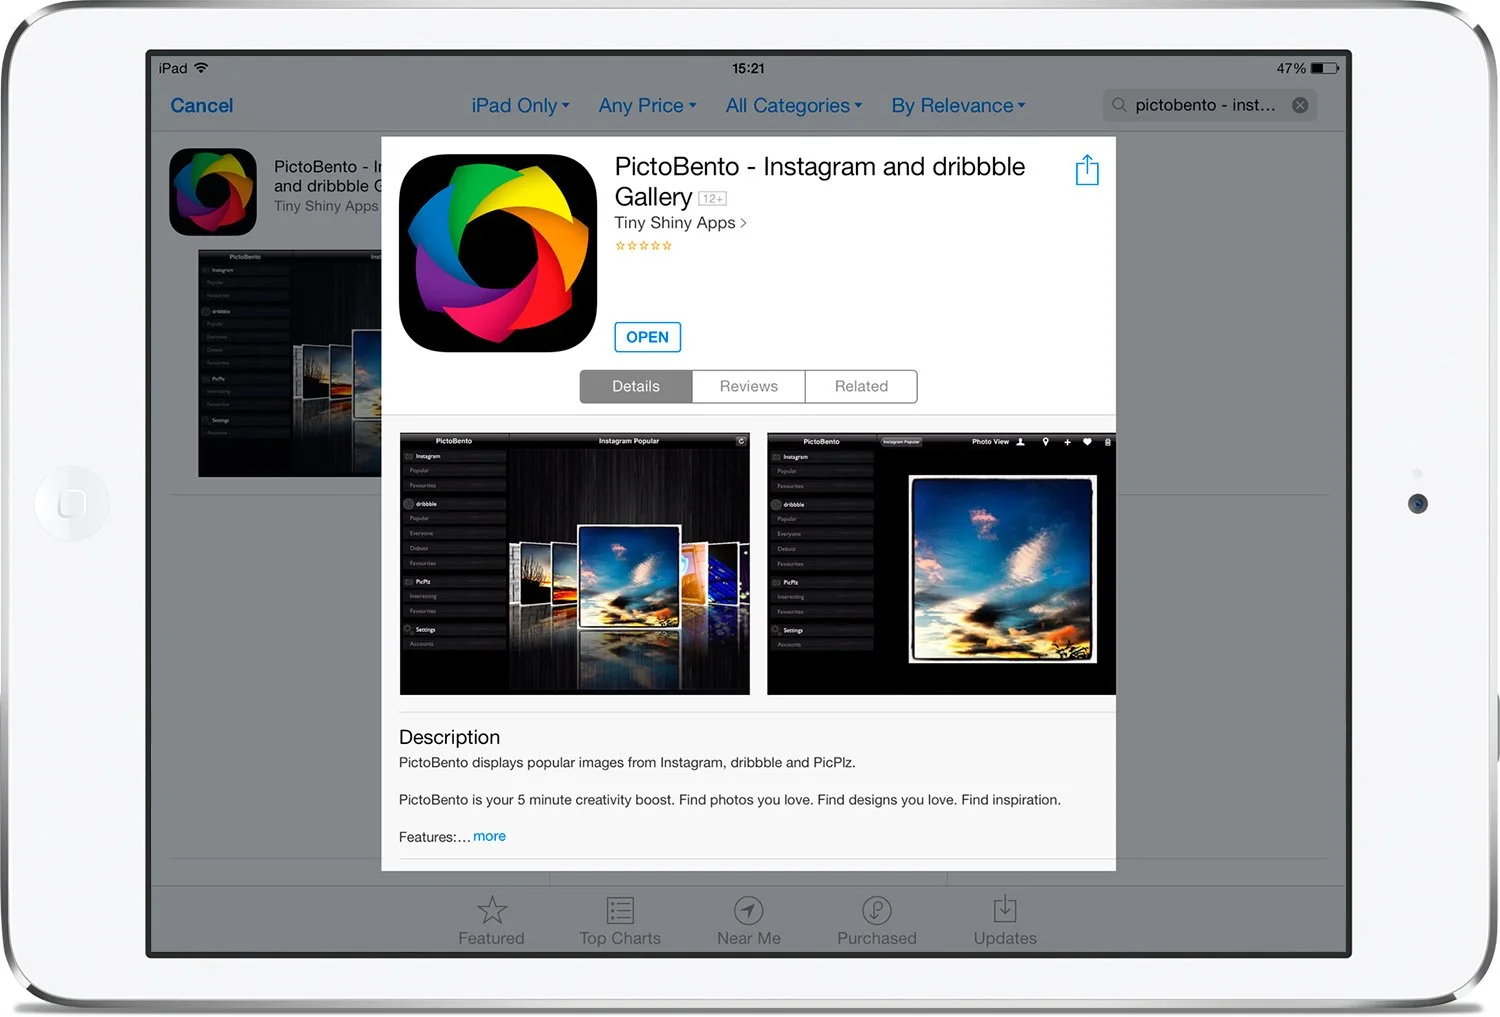Open the Photo View screenshot
Screen dimensions: 1500x1017
941,564
